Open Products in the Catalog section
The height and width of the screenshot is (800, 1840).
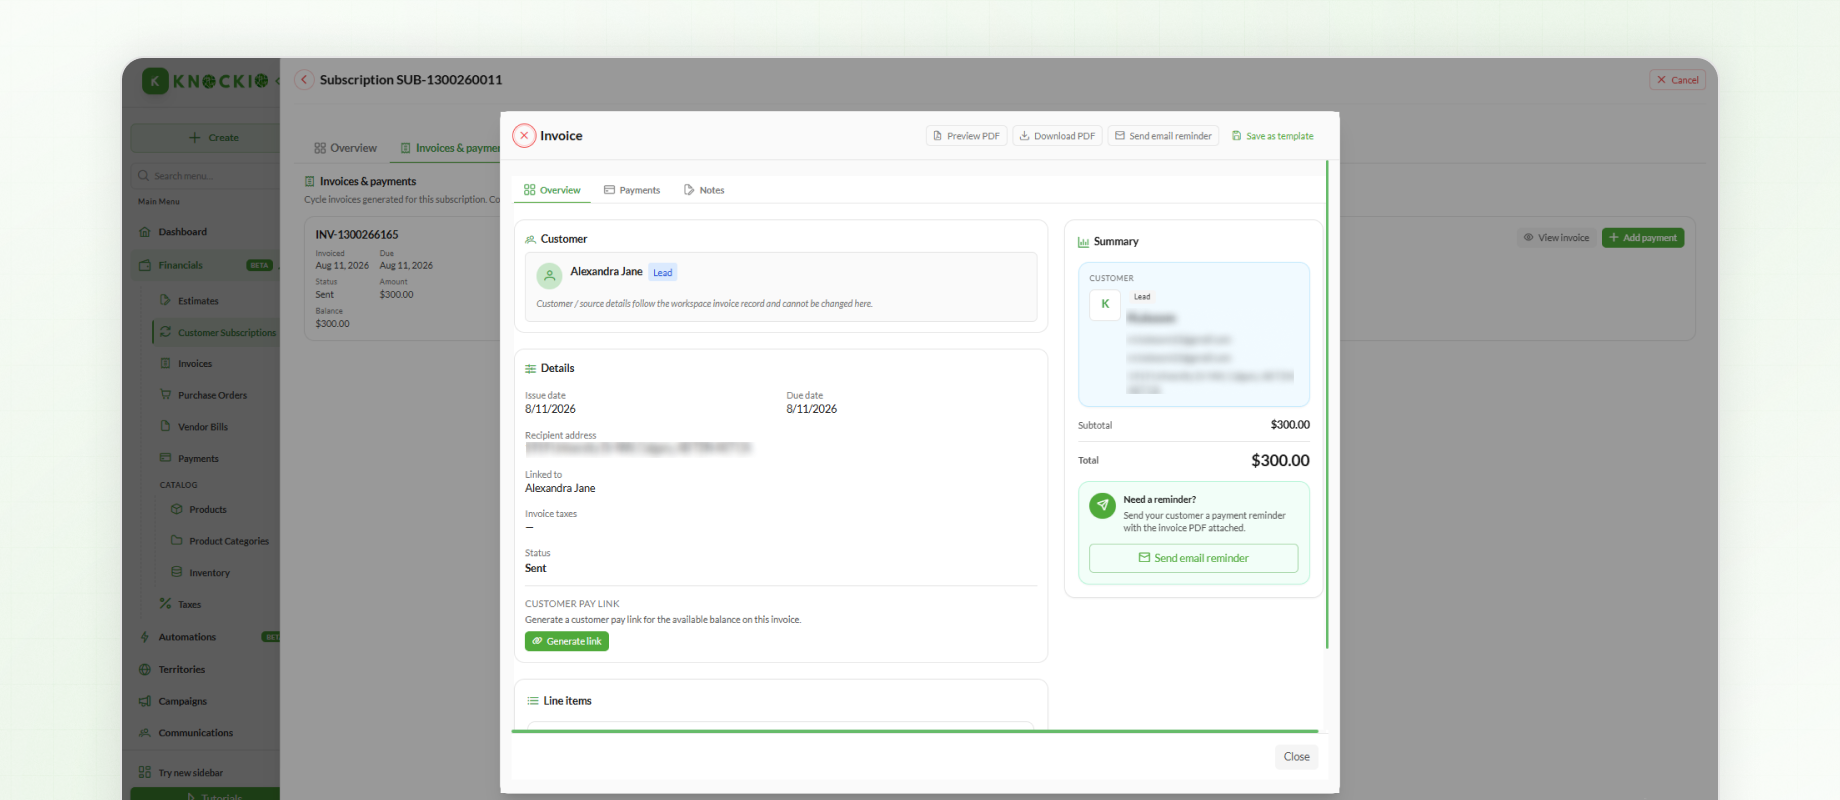click(208, 510)
